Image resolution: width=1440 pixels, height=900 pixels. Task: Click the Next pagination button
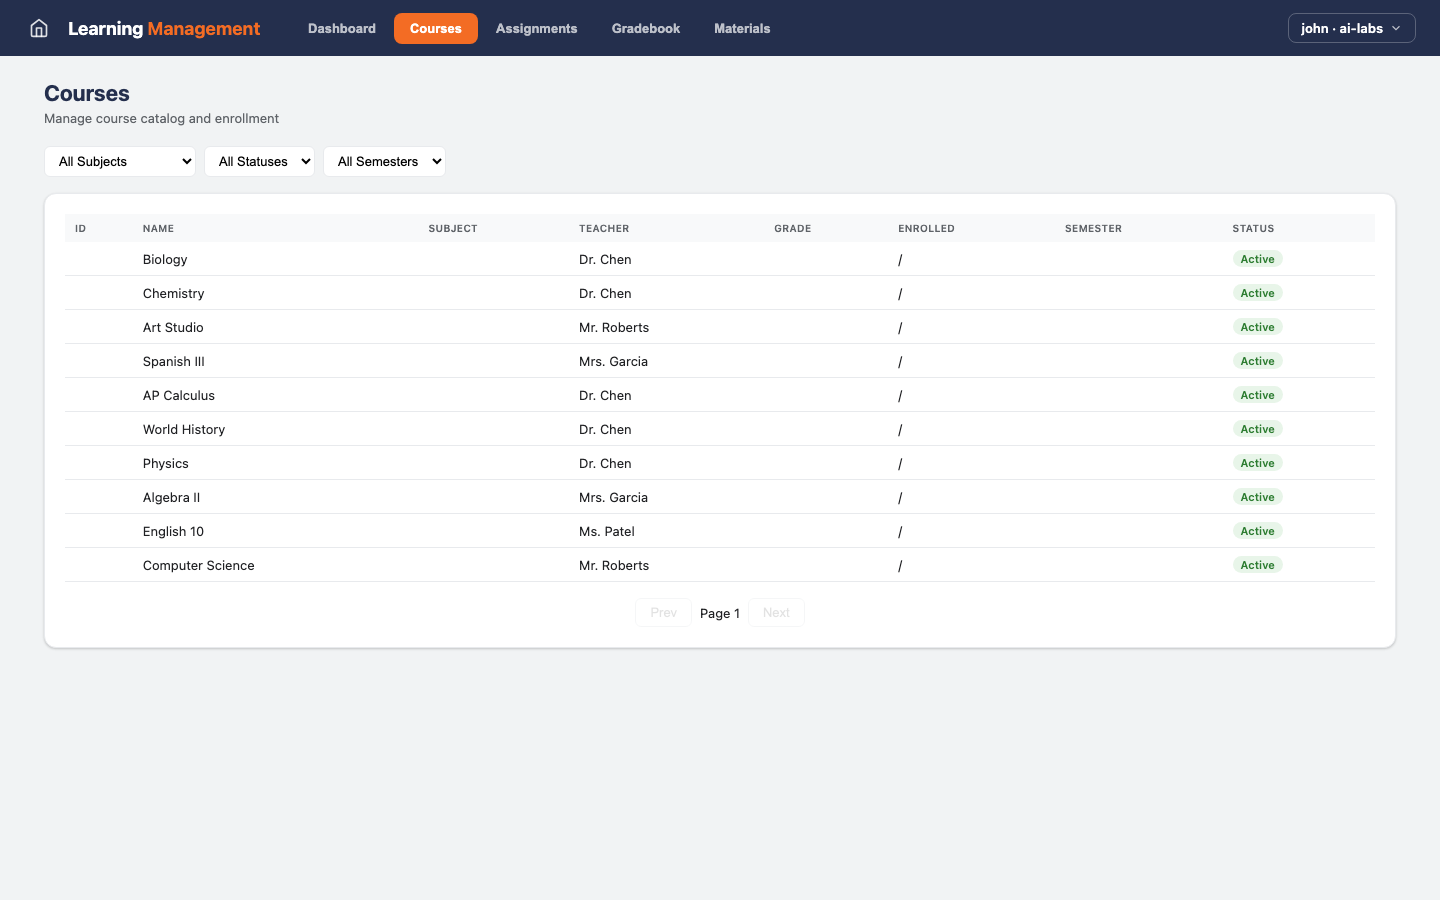pos(776,612)
